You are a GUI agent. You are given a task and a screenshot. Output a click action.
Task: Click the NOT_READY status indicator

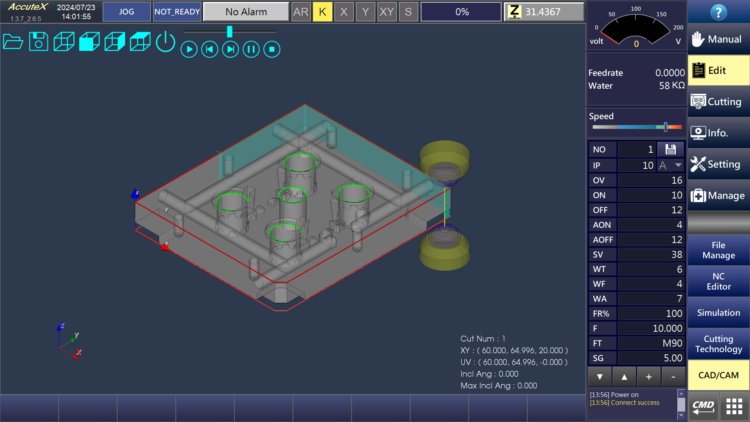click(177, 12)
